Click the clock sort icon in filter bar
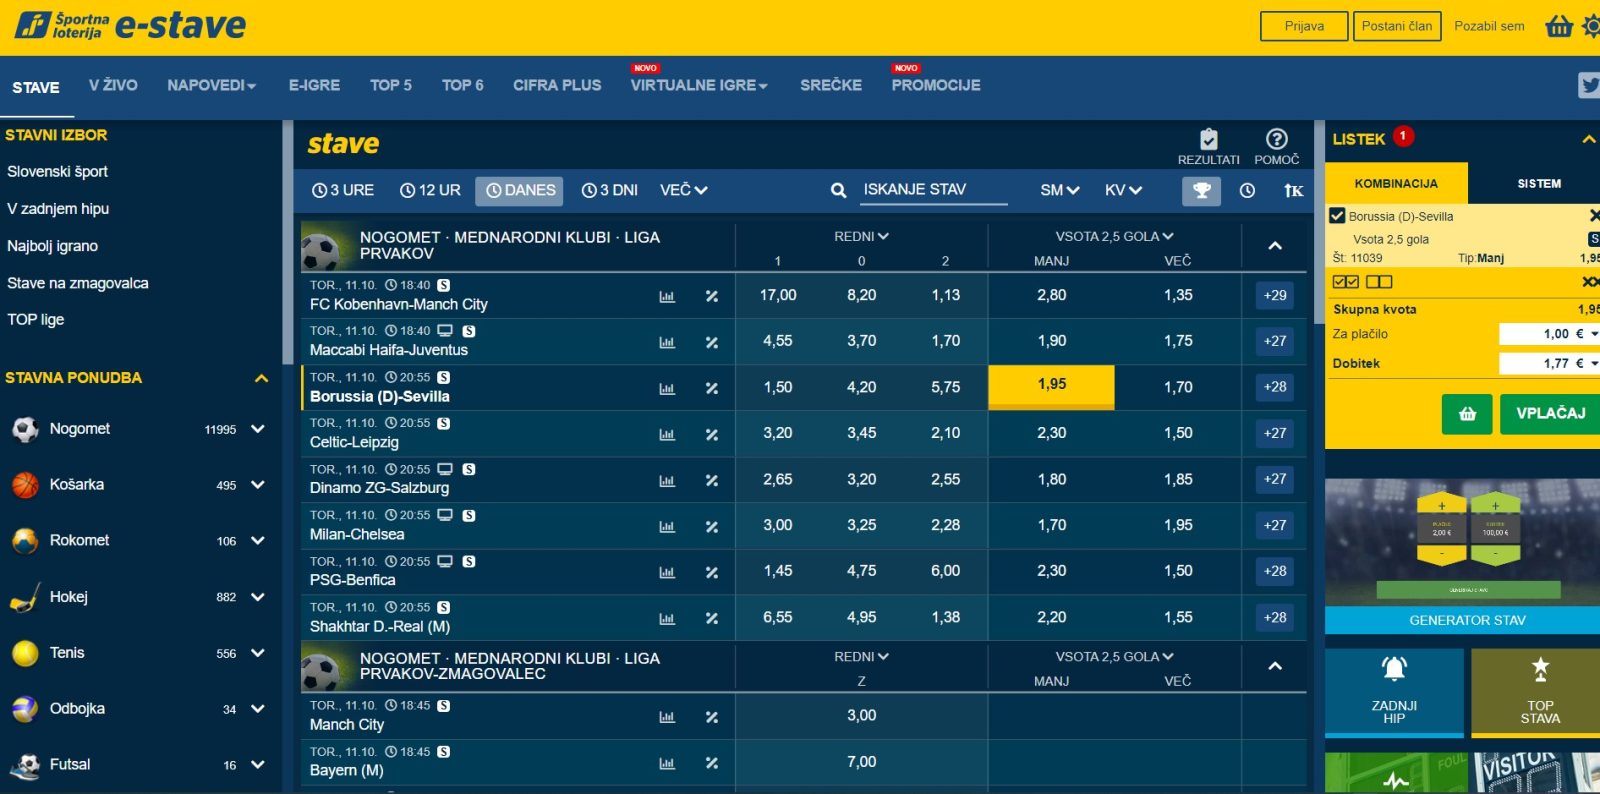Viewport: 1600px width, 794px height. 1247,190
